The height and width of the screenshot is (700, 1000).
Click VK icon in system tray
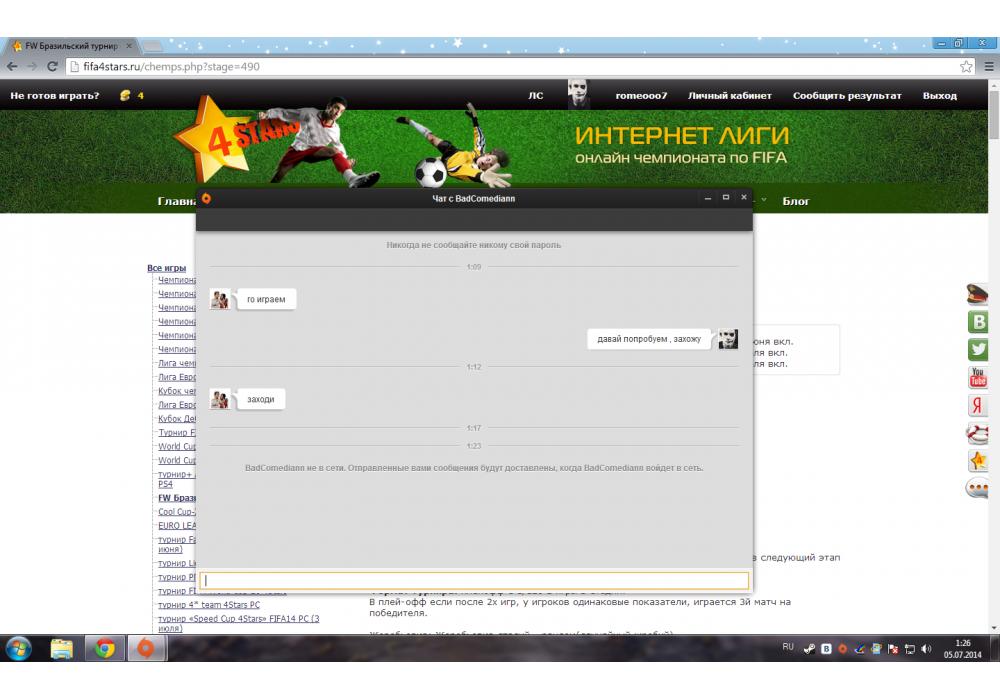(826, 649)
